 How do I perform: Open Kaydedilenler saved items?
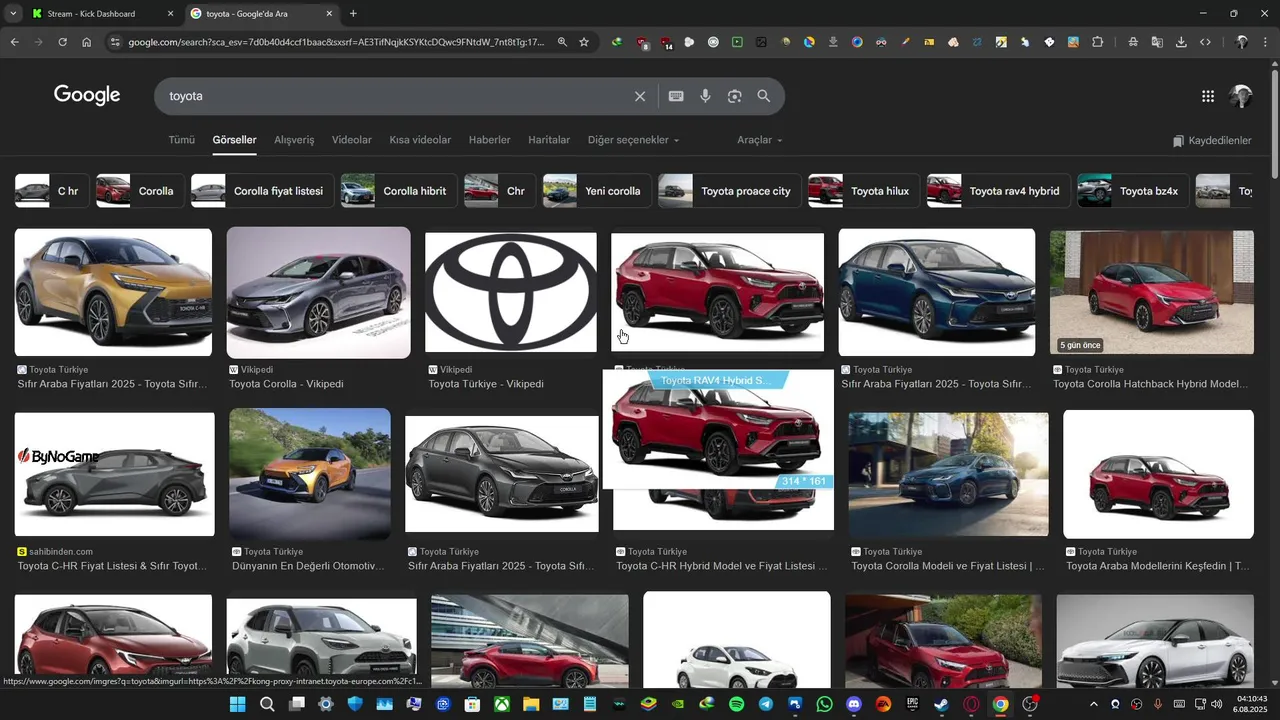(x=1212, y=141)
